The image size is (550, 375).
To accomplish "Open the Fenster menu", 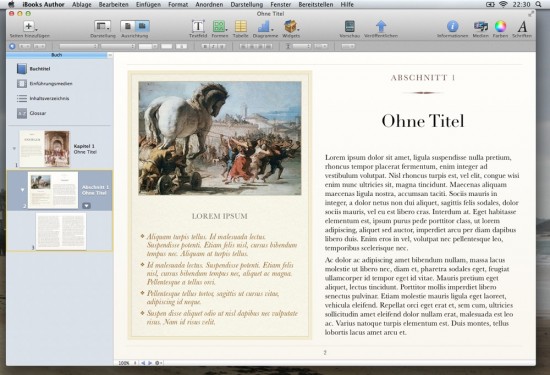I will click(281, 5).
